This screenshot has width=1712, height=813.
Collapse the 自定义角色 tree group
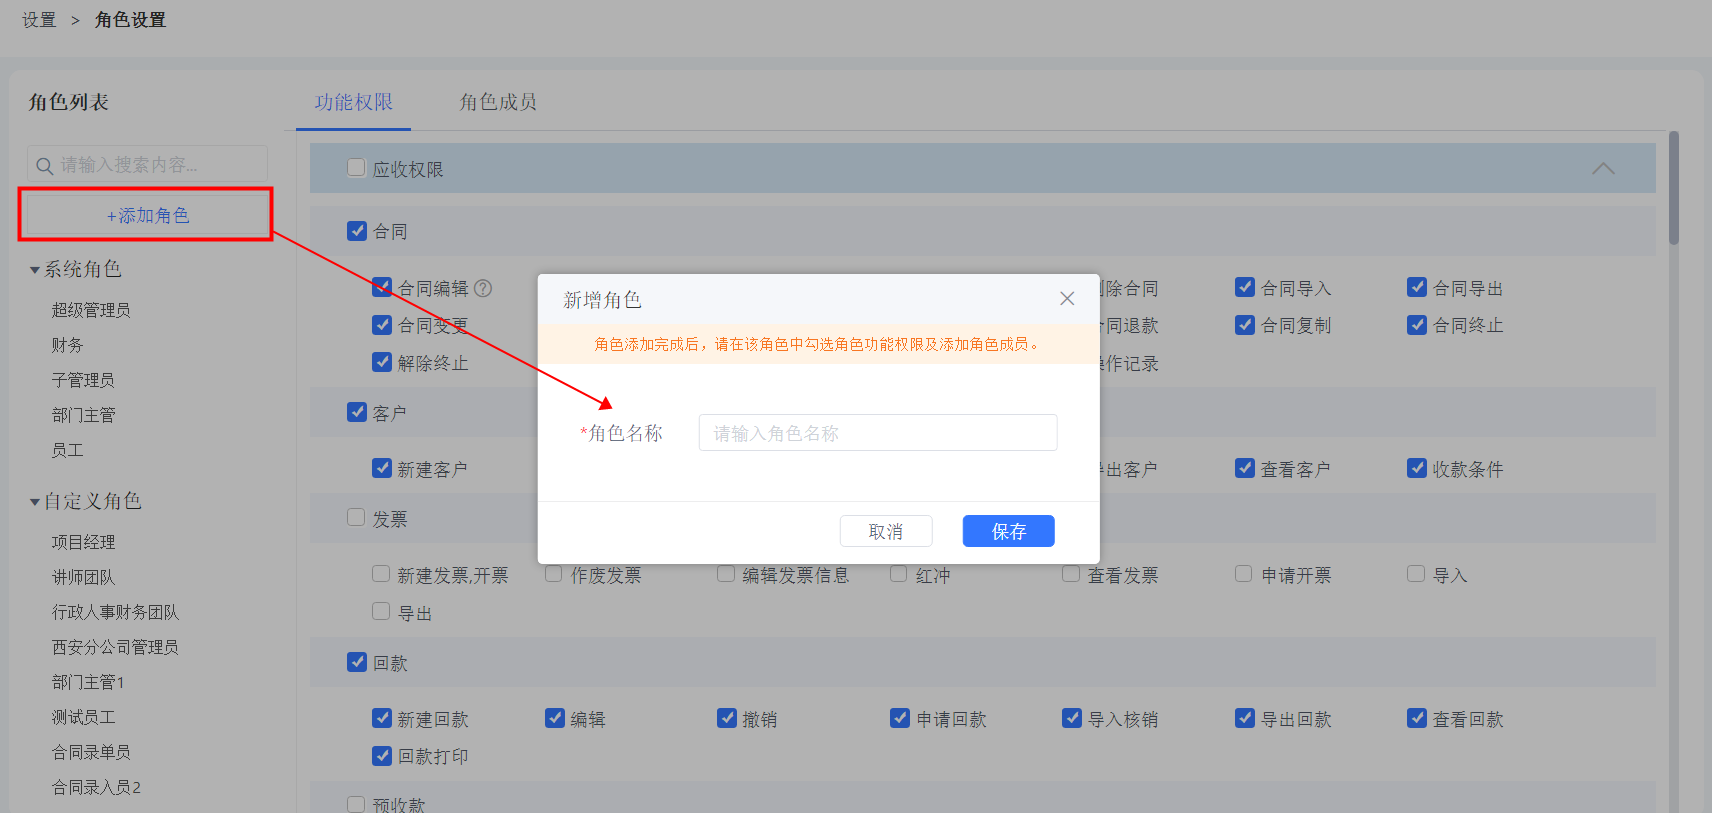(x=35, y=502)
